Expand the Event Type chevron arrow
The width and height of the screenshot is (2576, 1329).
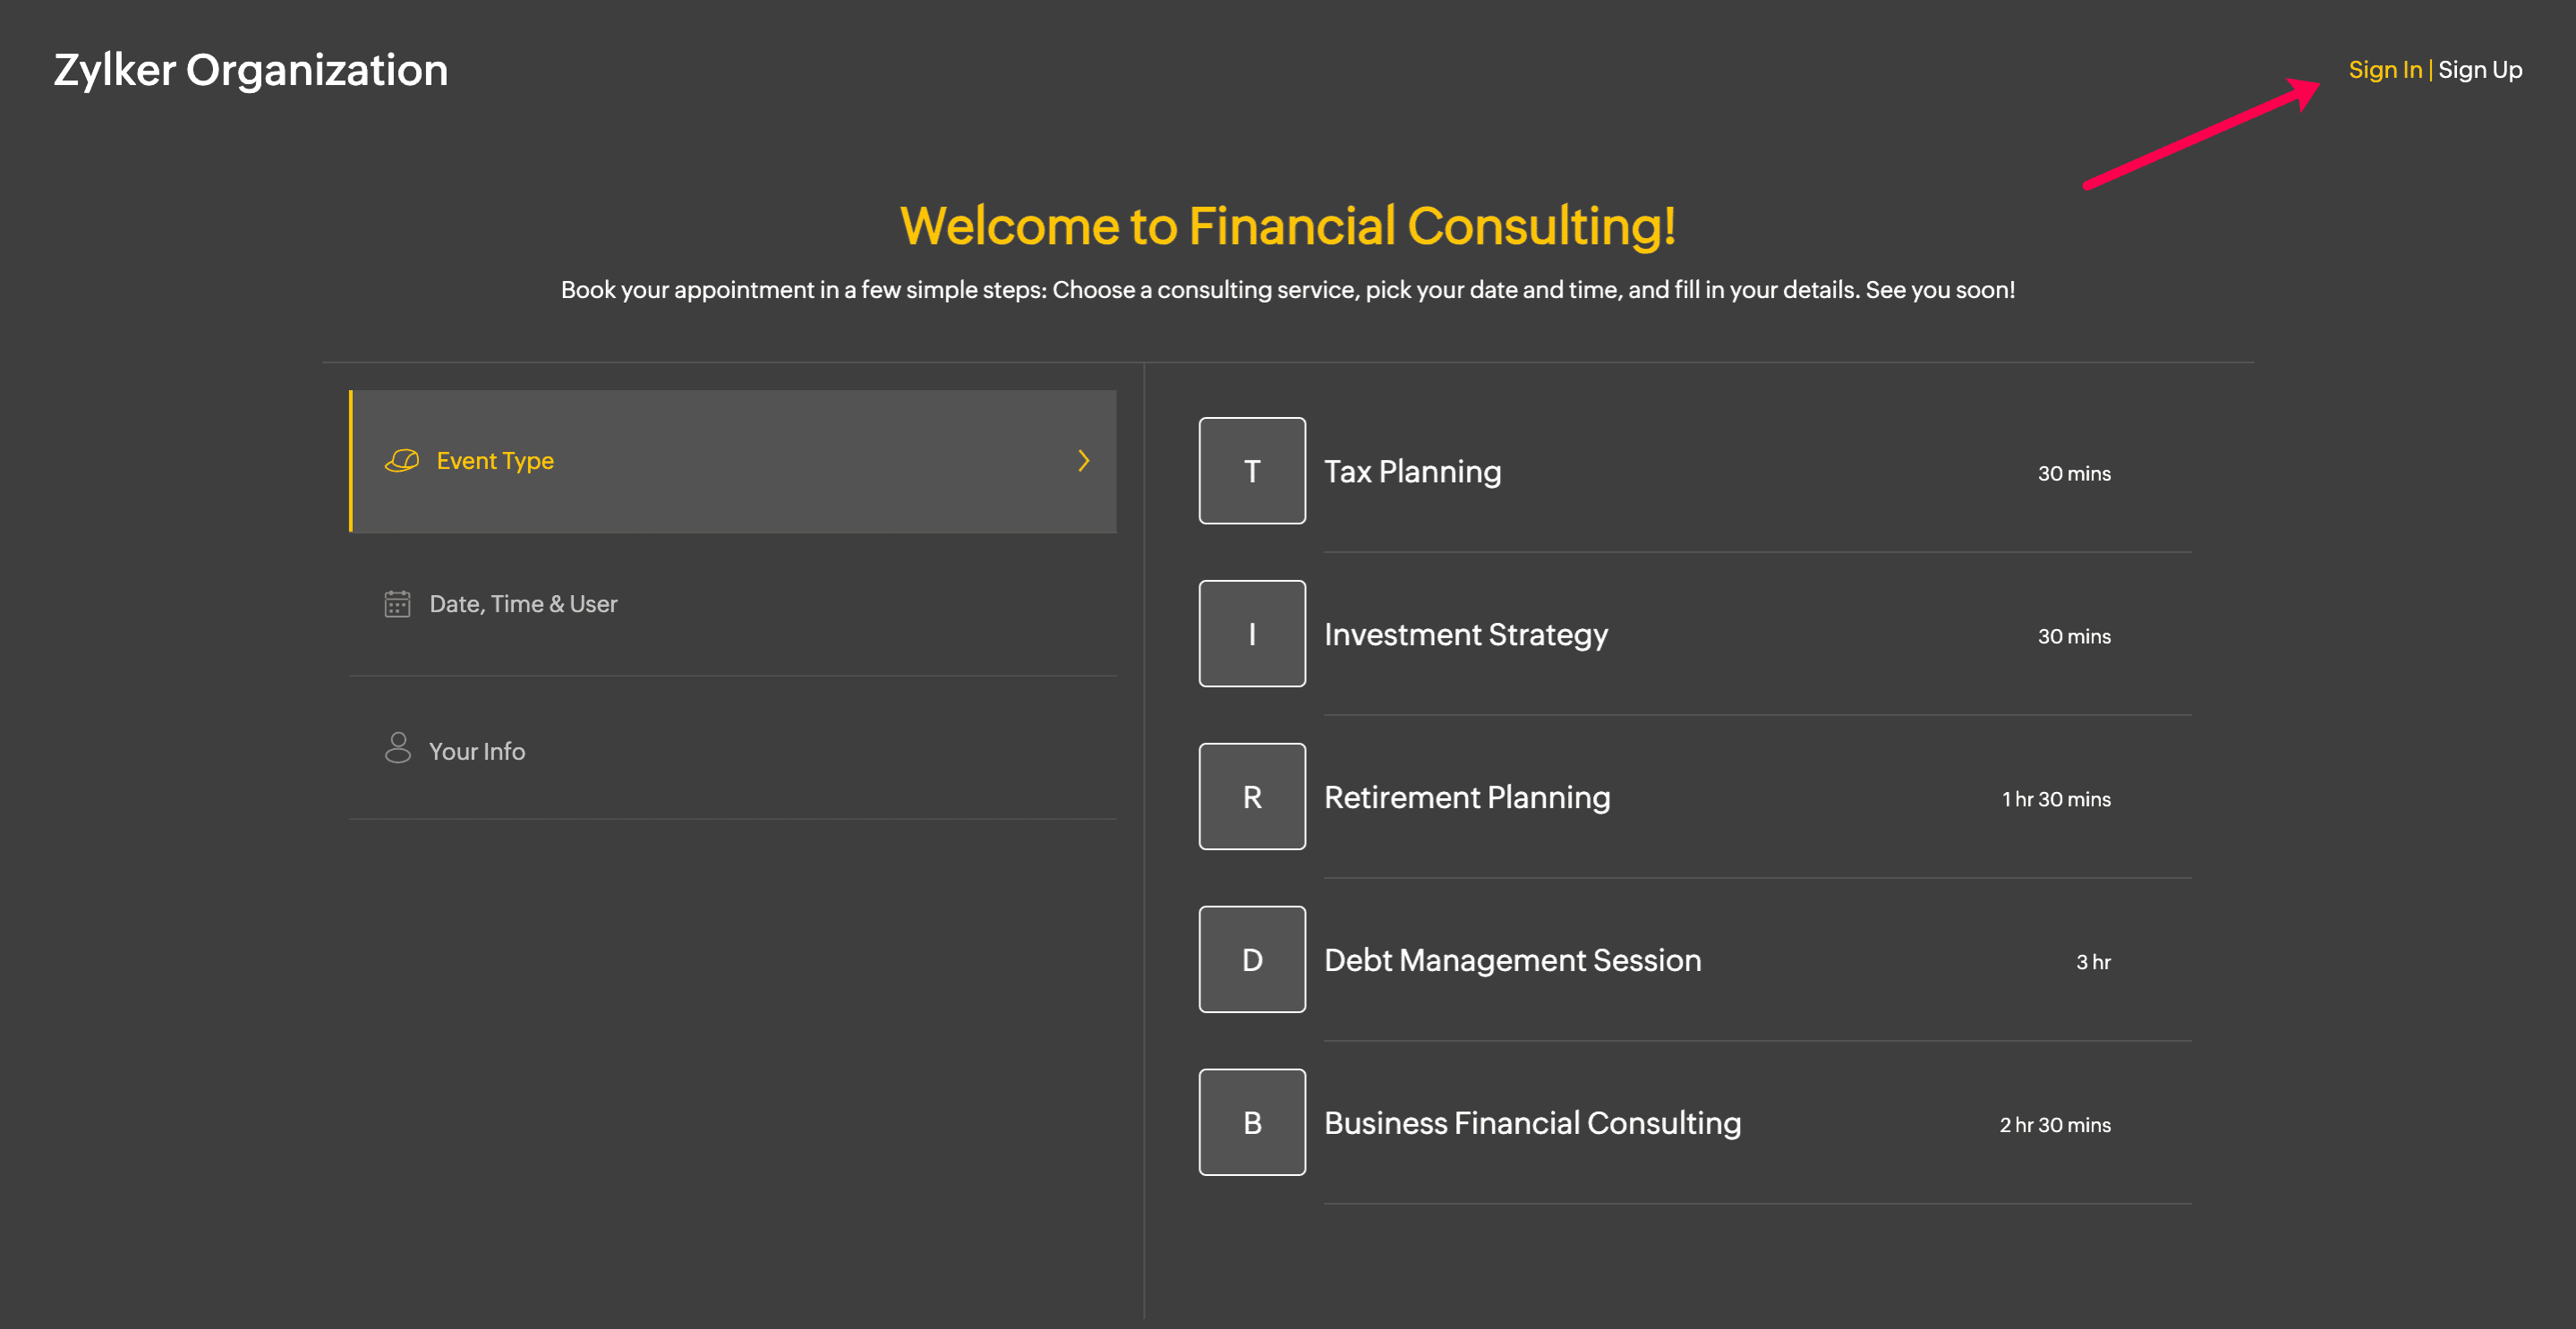click(x=1083, y=460)
